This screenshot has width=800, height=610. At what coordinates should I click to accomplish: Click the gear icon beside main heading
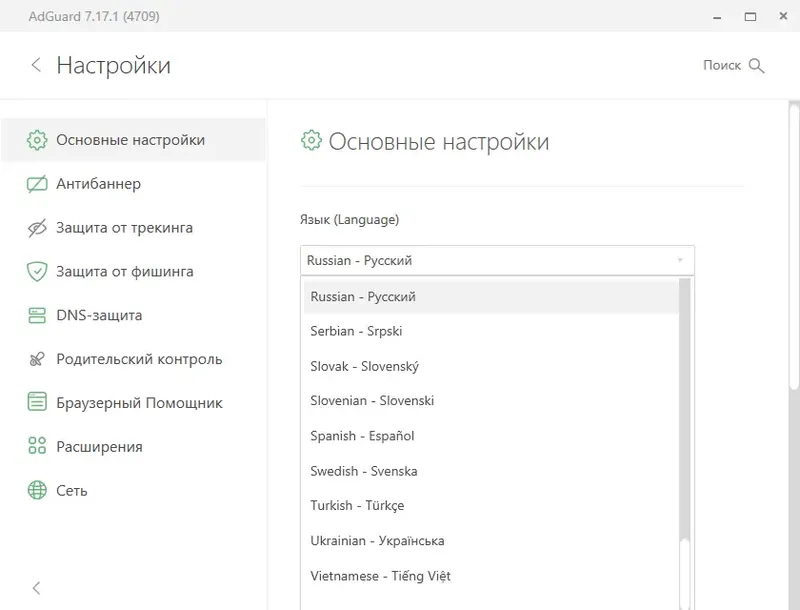pos(311,140)
